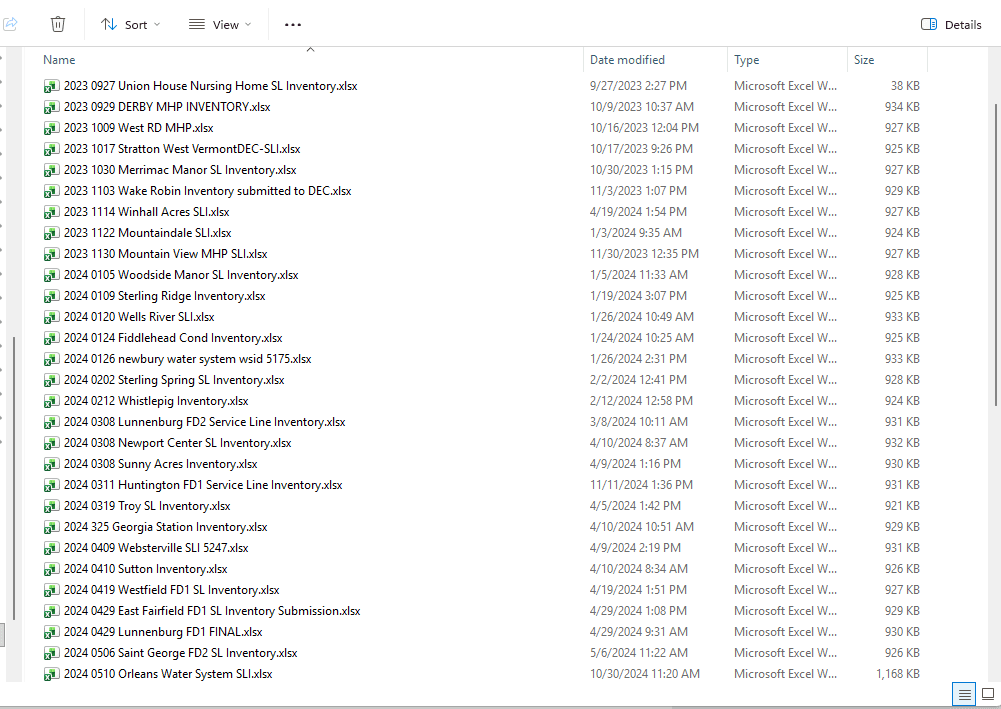The height and width of the screenshot is (709, 1001).
Task: Click Excel icon of Sterling Spring file
Action: pos(51,381)
